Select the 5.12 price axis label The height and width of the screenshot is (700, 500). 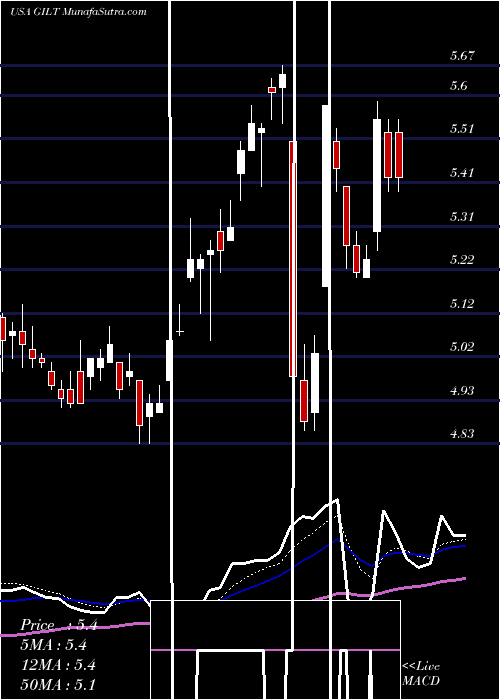pos(462,304)
